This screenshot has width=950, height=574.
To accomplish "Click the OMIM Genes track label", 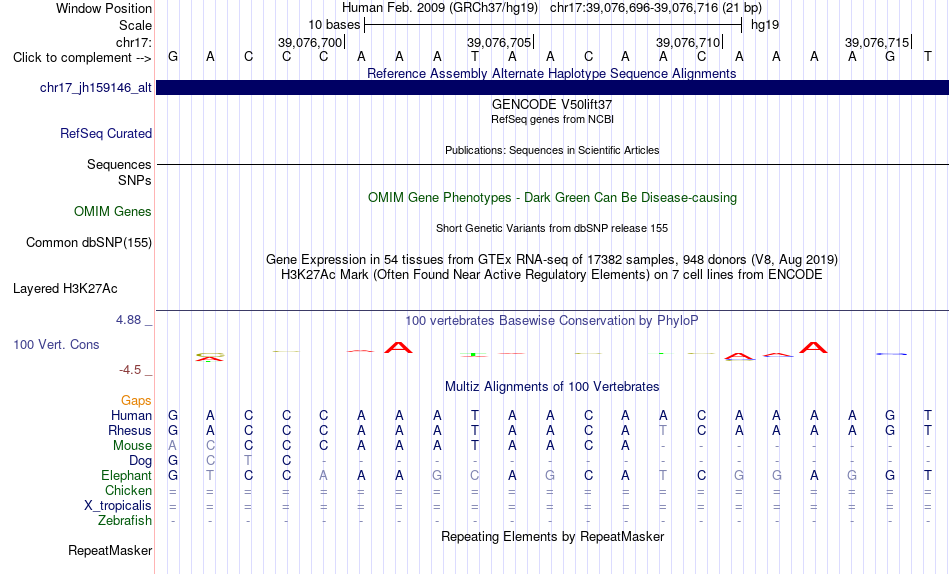I will pyautogui.click(x=112, y=212).
